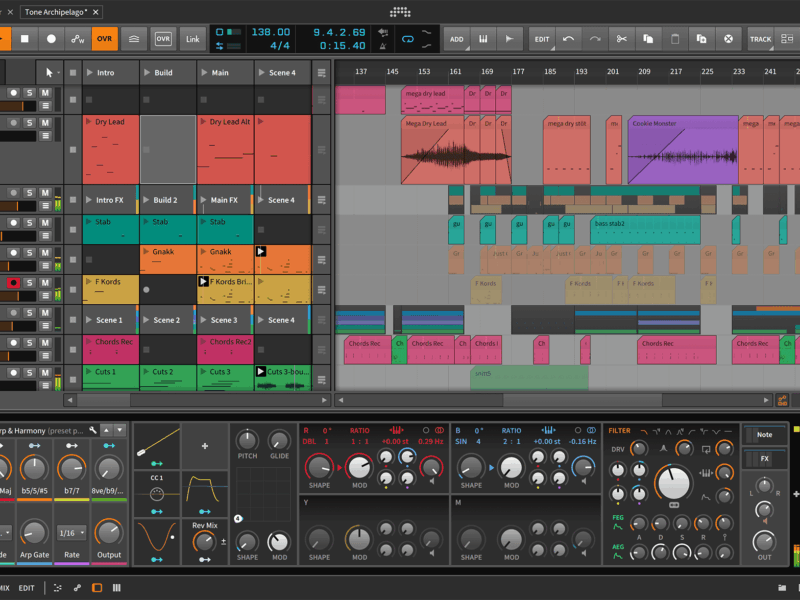This screenshot has height=600, width=800.
Task: Open the ADD menu dropdown
Action: pyautogui.click(x=457, y=39)
